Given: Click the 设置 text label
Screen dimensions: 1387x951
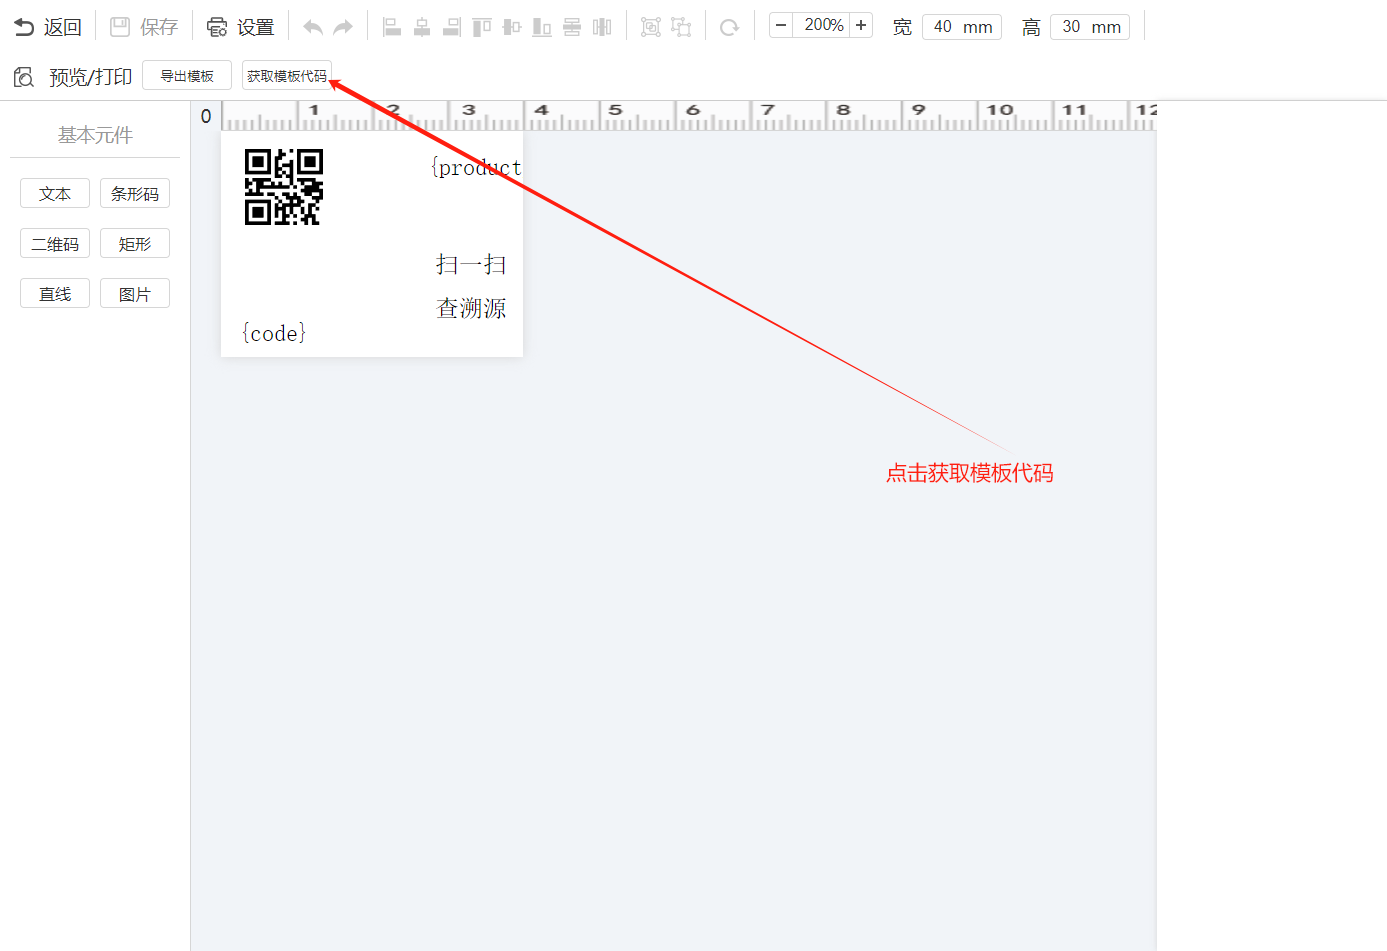Looking at the screenshot, I should 256,27.
